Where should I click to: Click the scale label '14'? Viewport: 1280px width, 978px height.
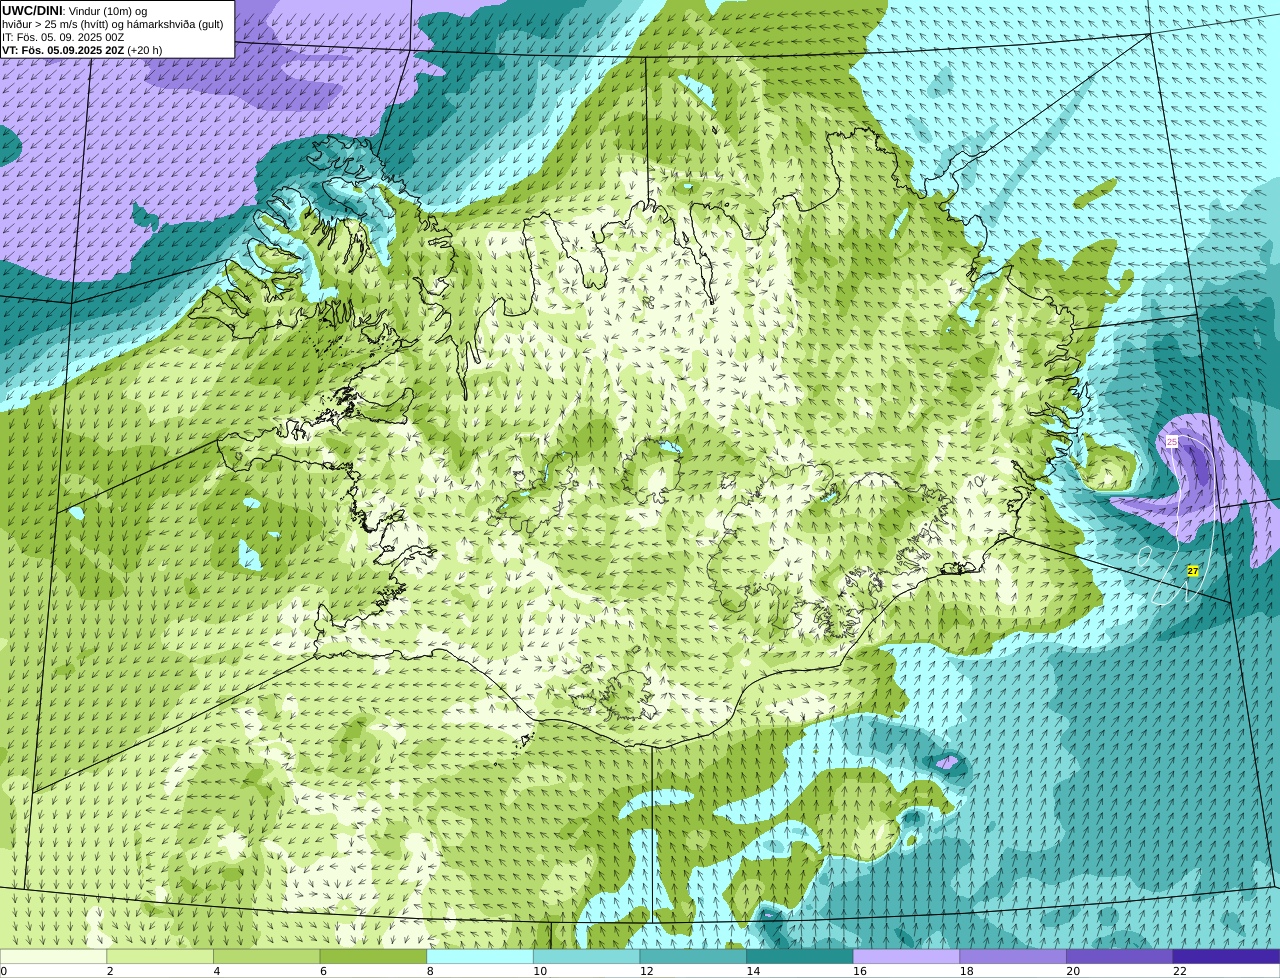click(753, 971)
